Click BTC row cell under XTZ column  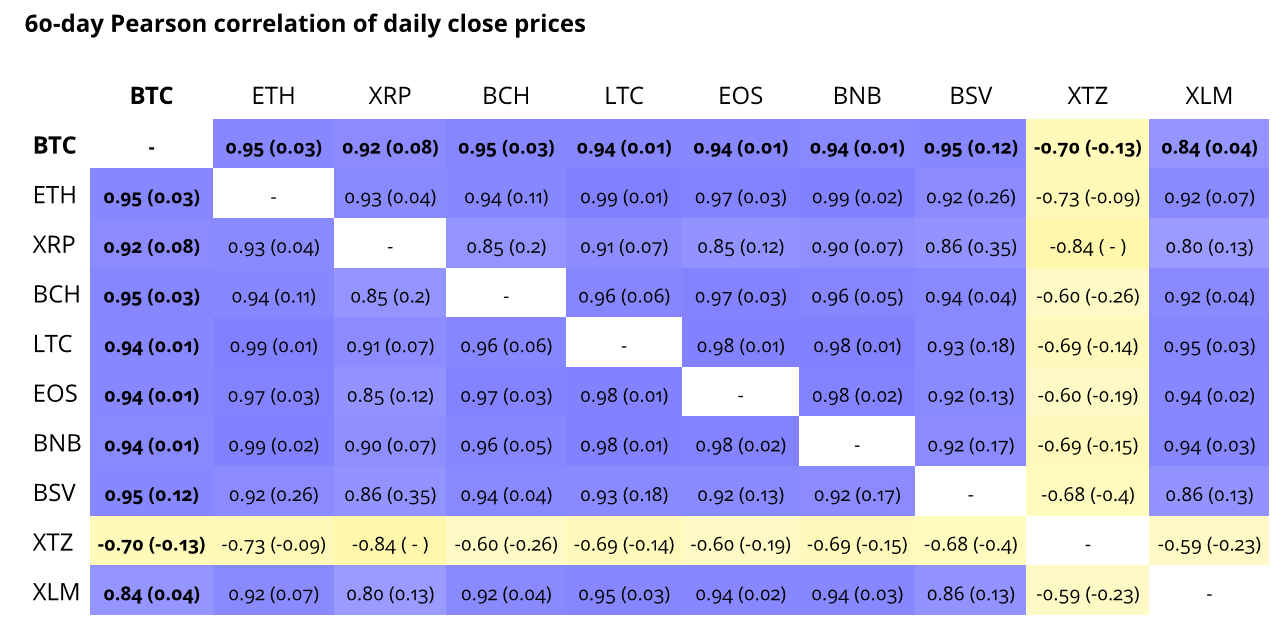pyautogui.click(x=1087, y=148)
